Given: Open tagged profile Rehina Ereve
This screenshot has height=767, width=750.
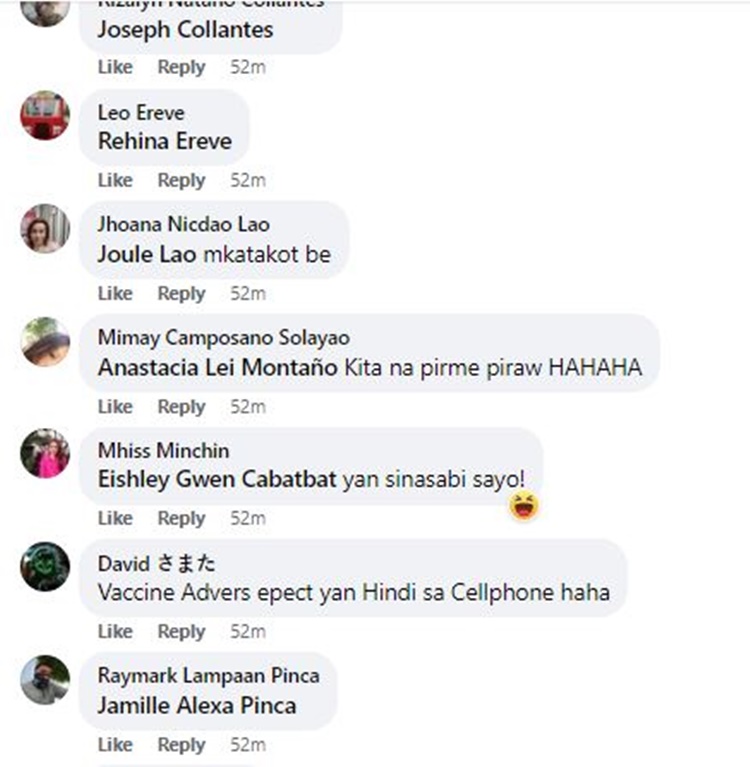Looking at the screenshot, I should pos(165,141).
